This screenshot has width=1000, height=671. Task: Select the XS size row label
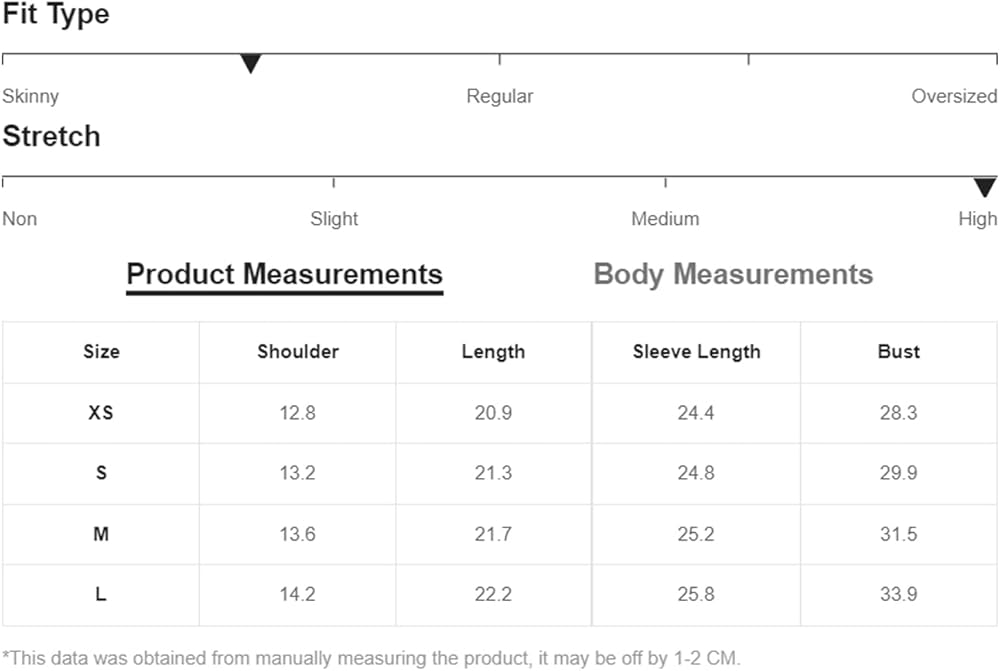tap(101, 412)
